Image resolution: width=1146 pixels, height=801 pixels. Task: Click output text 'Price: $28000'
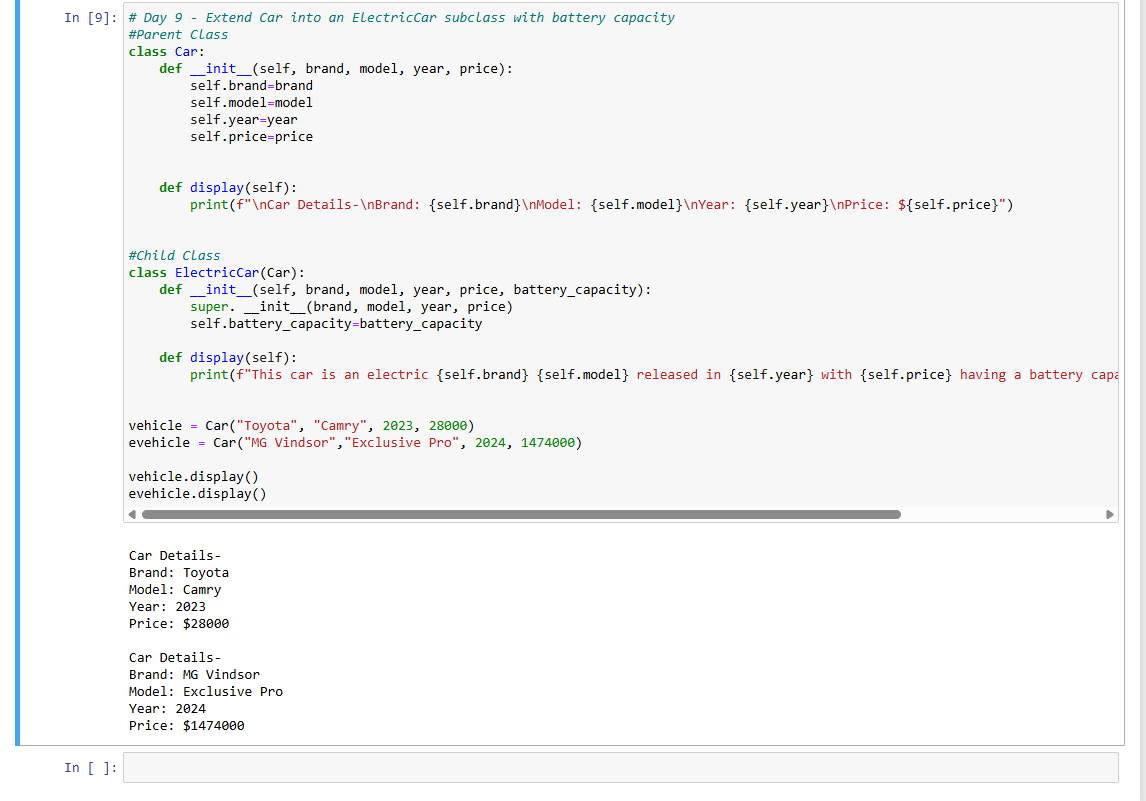click(179, 623)
